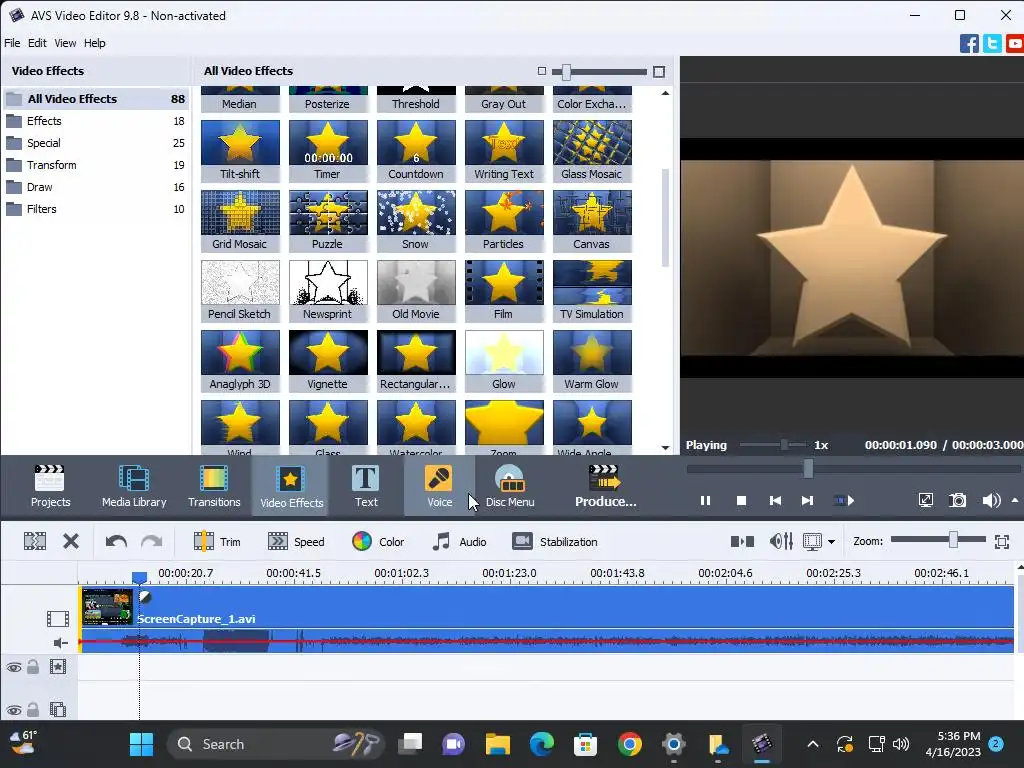Expand the volume slider arrow

[1015, 500]
